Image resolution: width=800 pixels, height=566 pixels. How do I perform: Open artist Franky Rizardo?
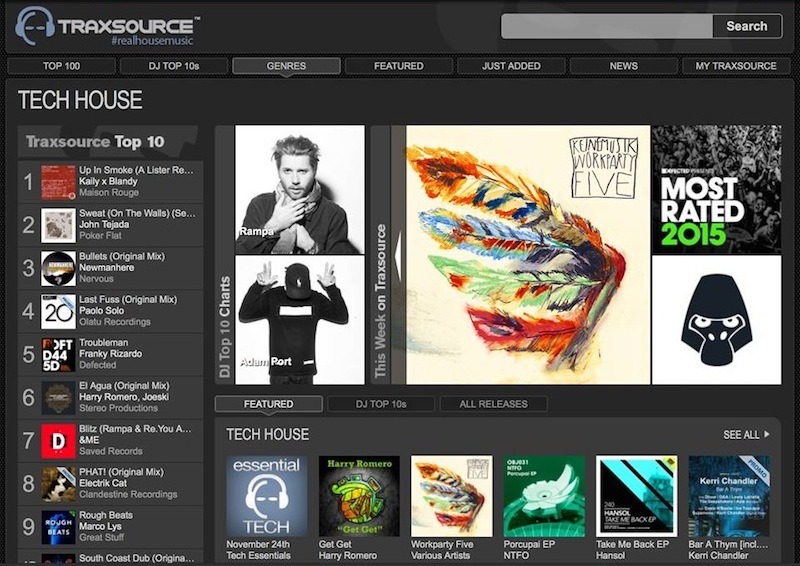click(111, 354)
